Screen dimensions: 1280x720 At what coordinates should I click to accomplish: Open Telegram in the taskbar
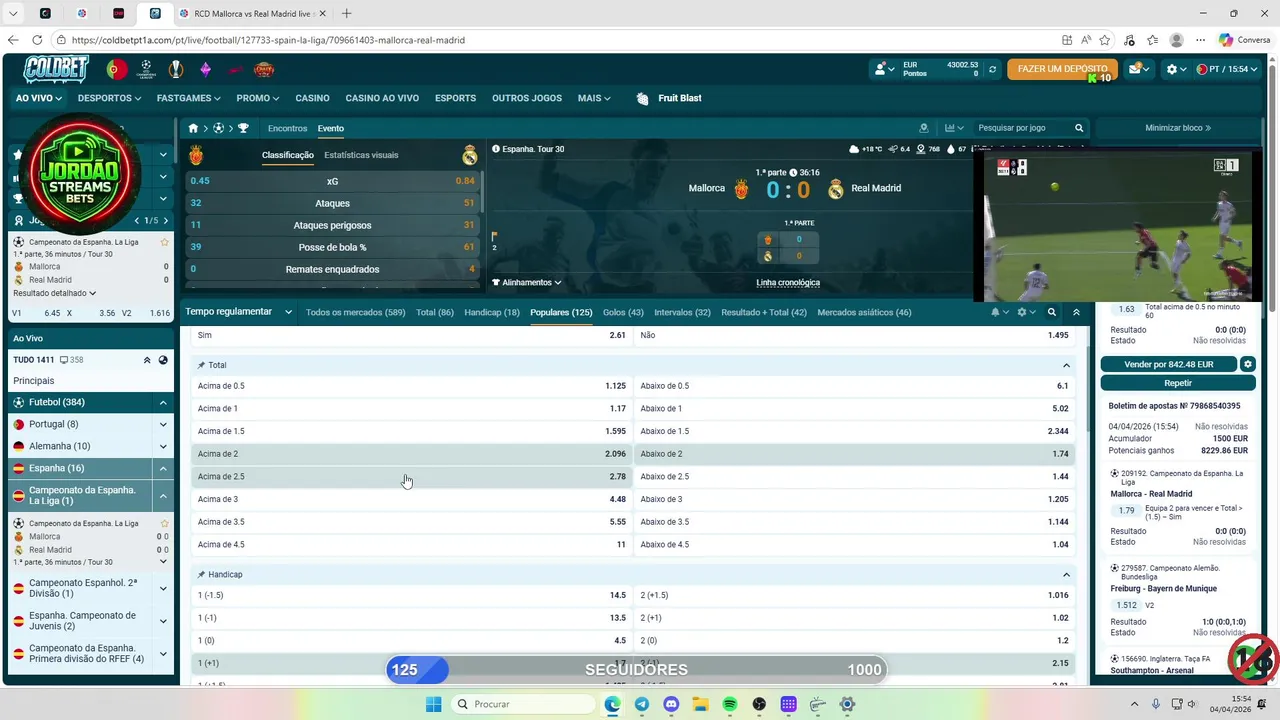[x=641, y=704]
